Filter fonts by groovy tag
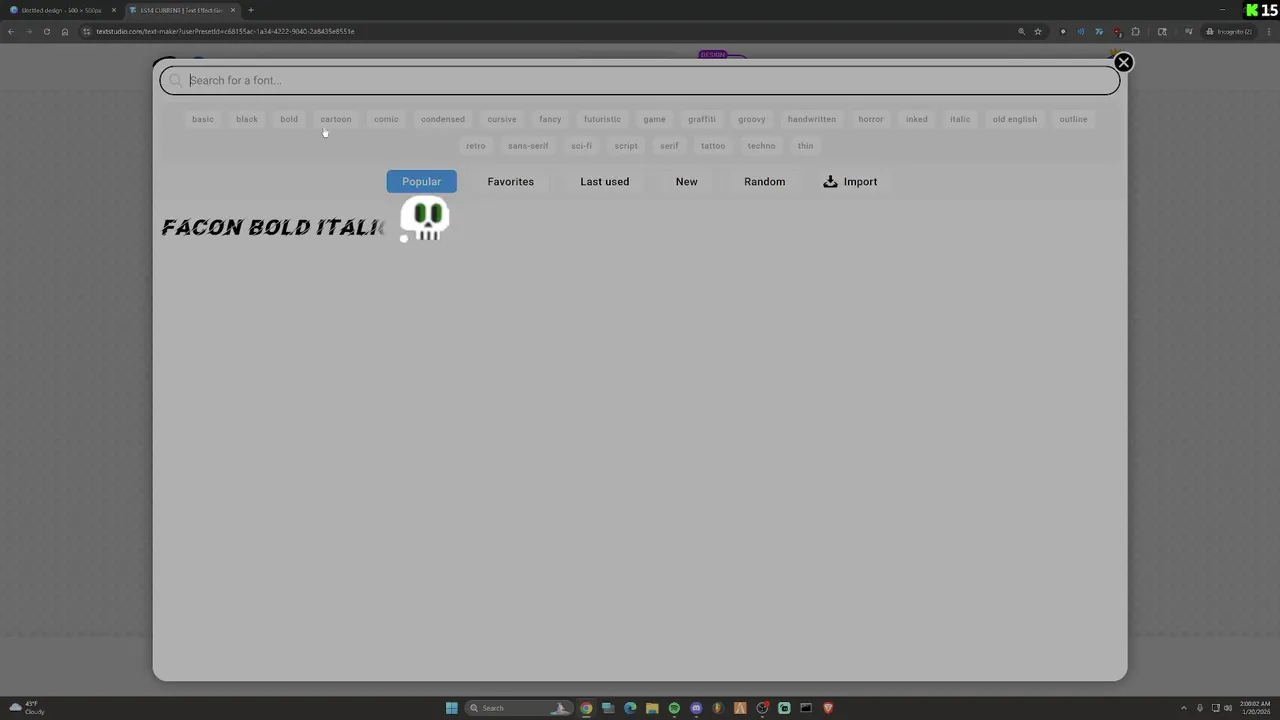 (x=752, y=119)
